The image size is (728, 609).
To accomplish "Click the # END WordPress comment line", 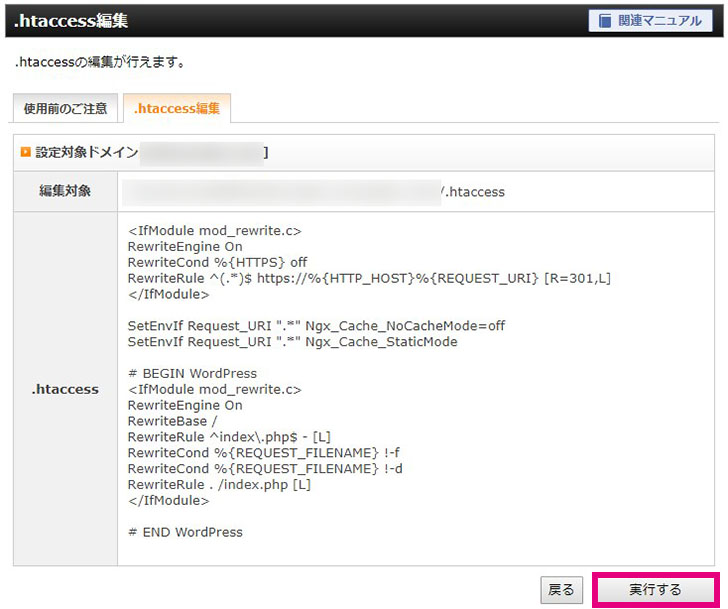I will tap(185, 532).
